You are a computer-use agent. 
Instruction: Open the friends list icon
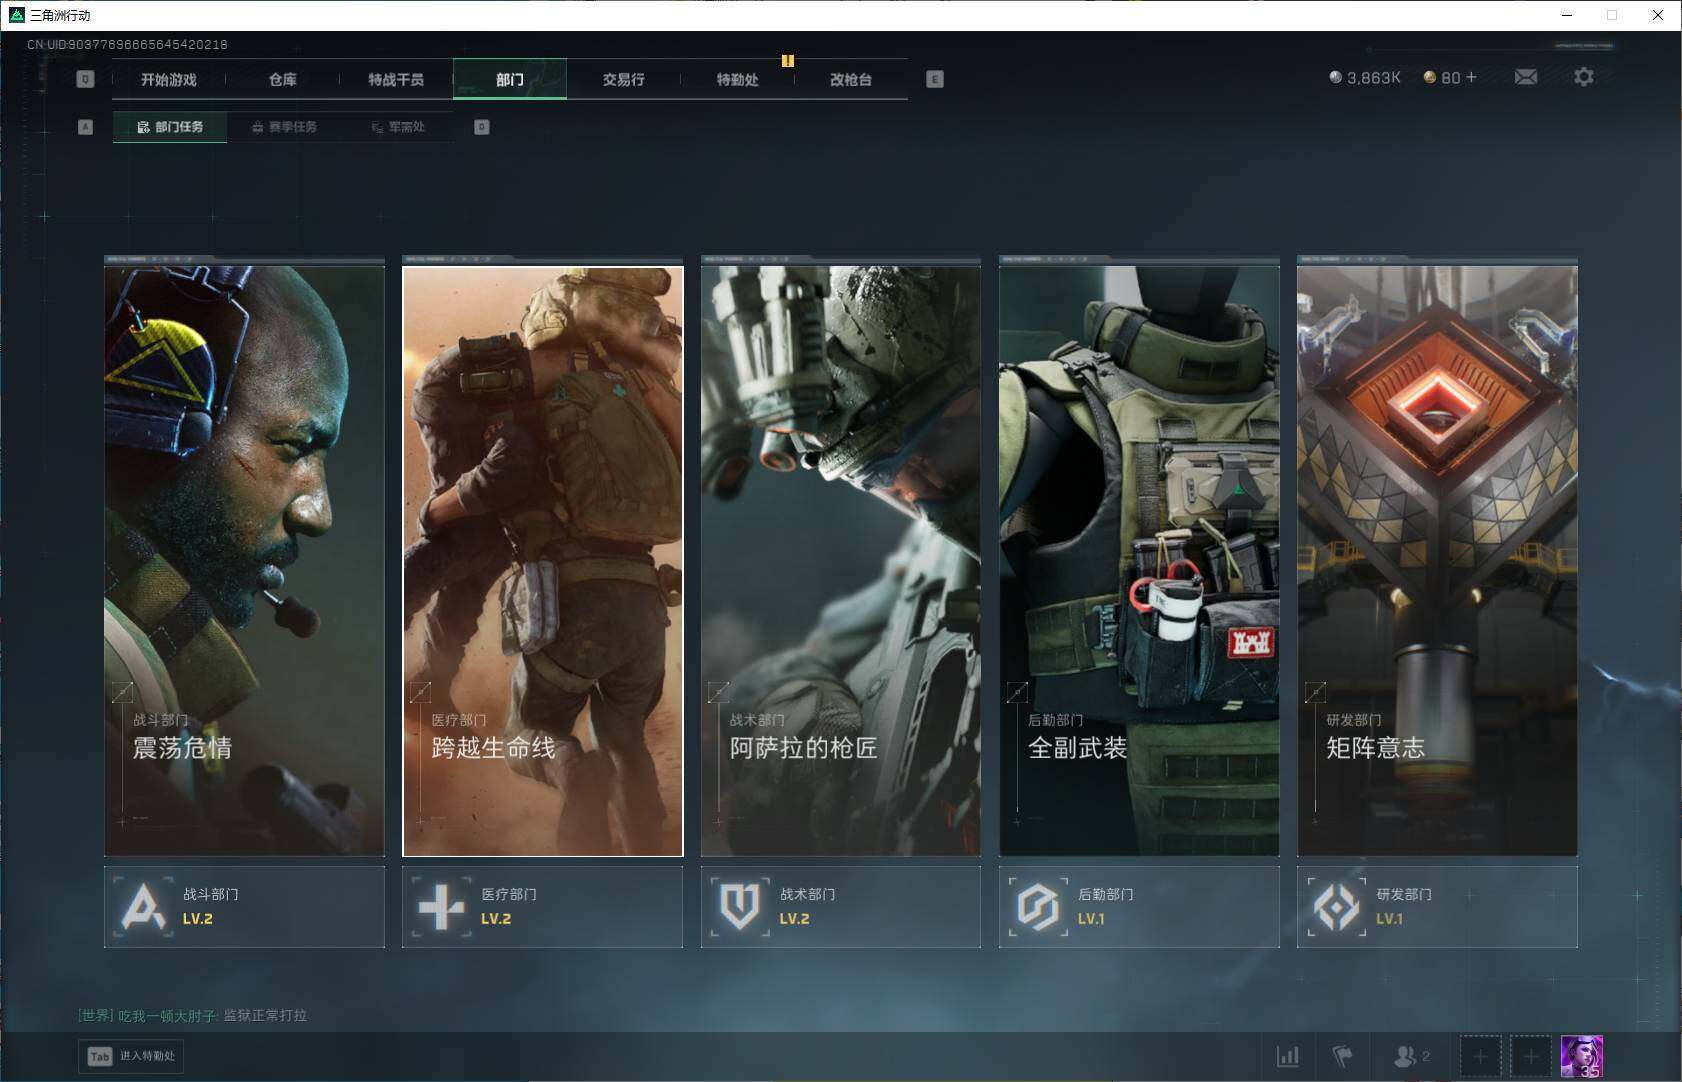(x=1406, y=1056)
